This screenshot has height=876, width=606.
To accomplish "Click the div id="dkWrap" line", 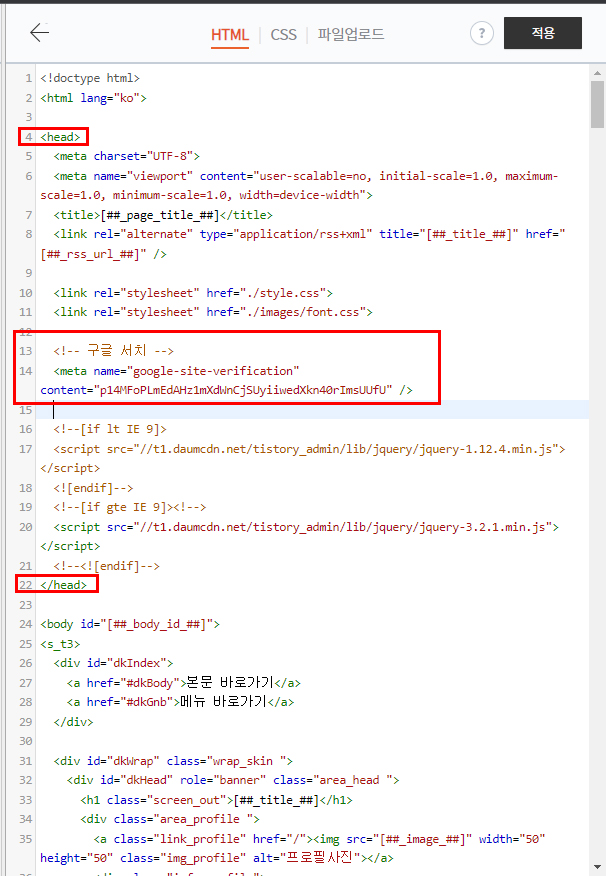I will [x=173, y=761].
